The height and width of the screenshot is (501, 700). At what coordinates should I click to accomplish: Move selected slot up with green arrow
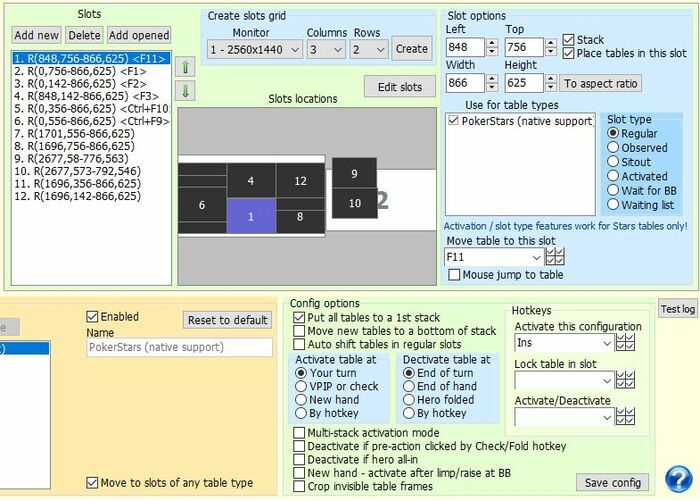click(185, 67)
